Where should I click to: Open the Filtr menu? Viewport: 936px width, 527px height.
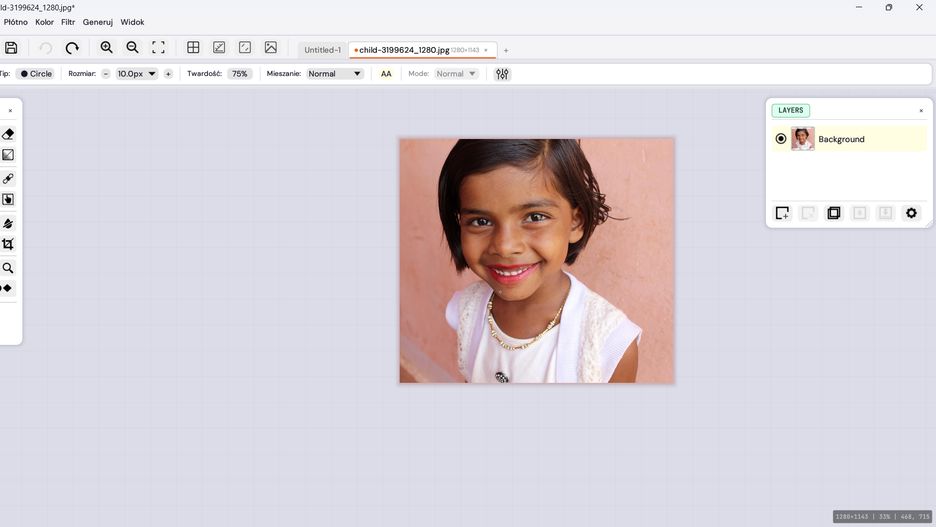coord(68,22)
